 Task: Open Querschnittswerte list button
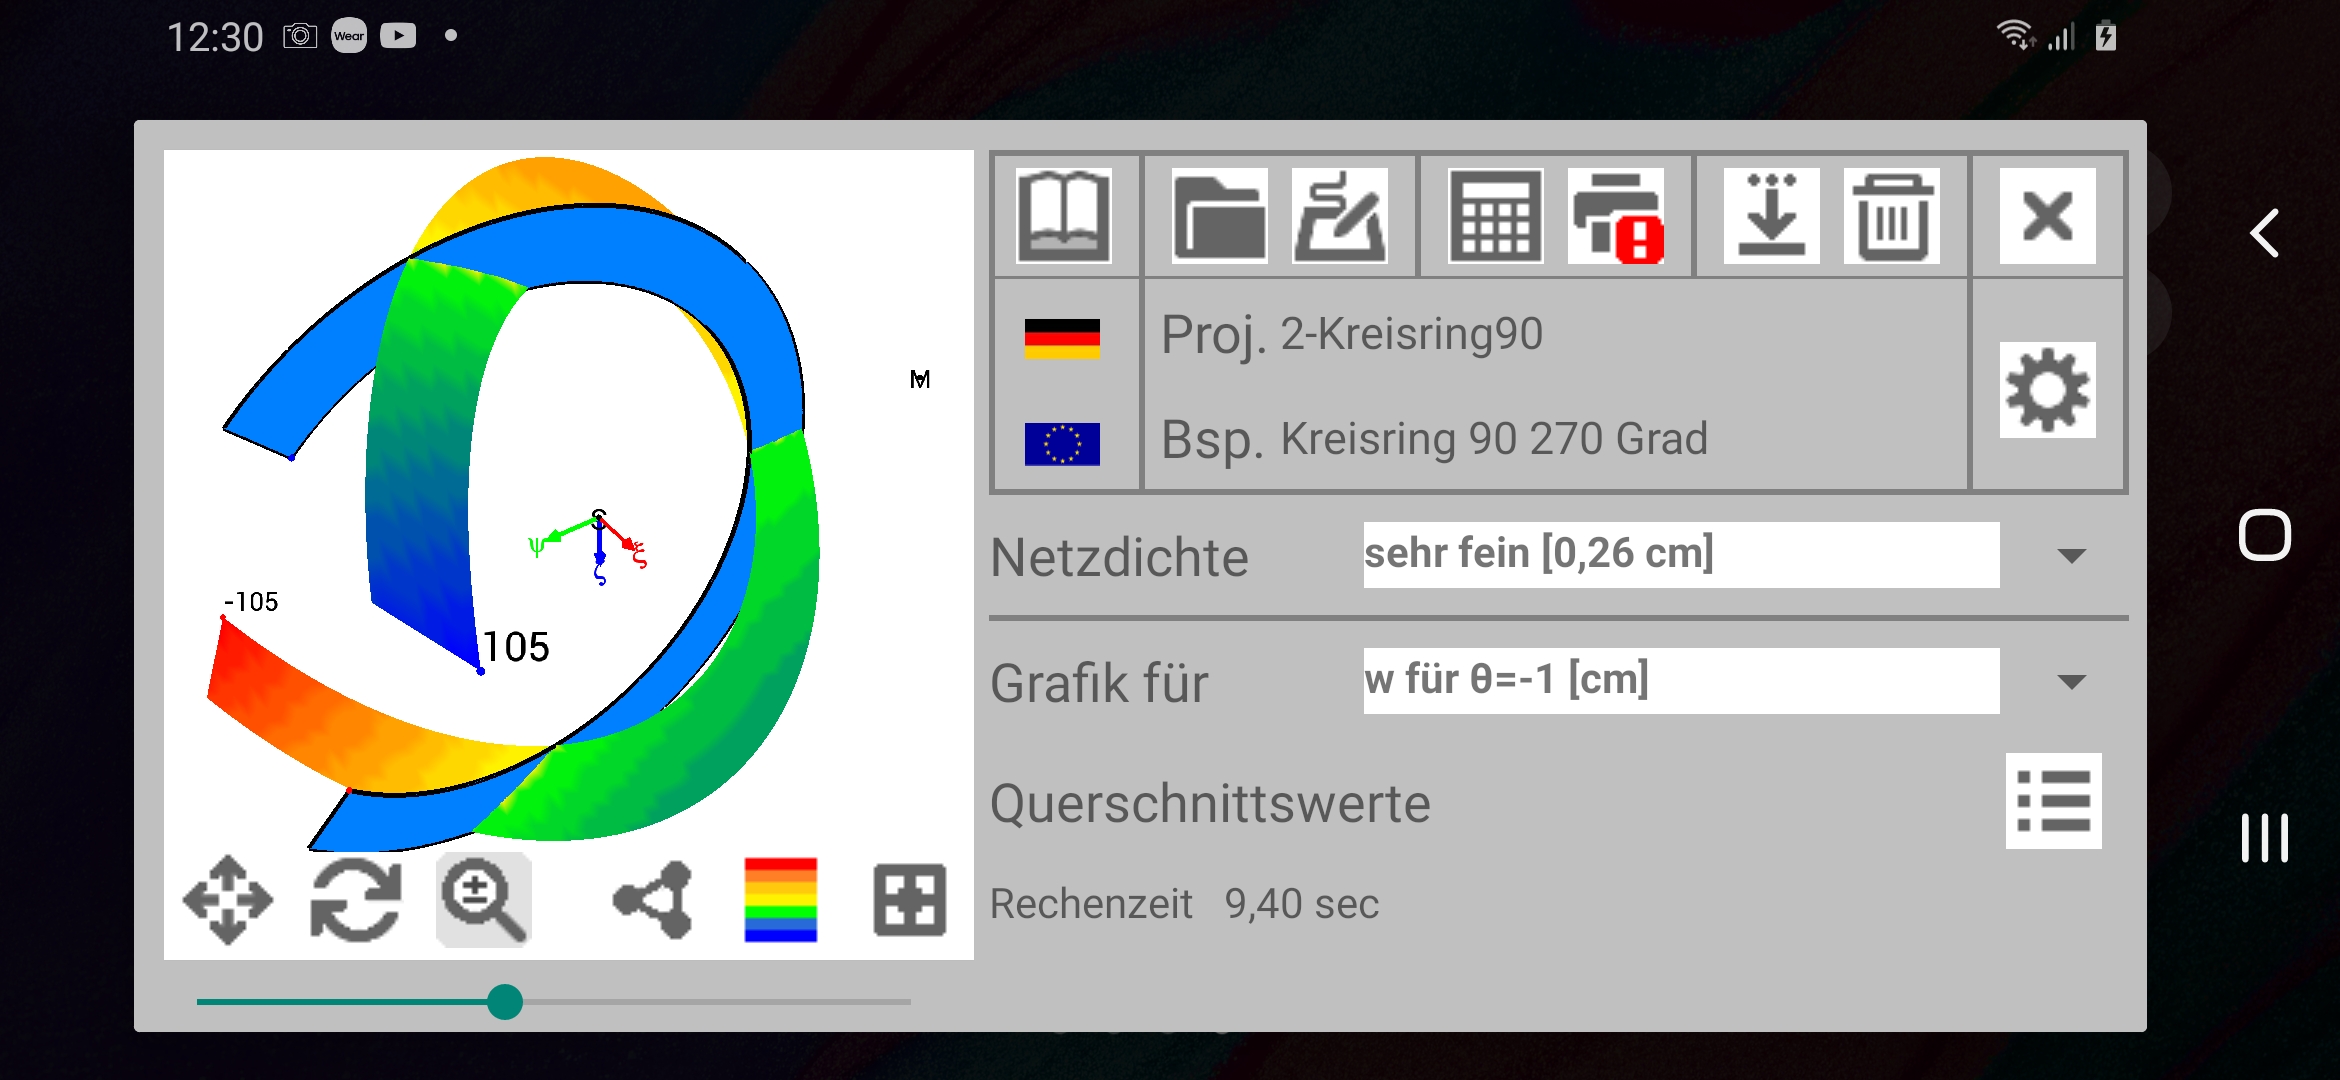tap(2053, 801)
